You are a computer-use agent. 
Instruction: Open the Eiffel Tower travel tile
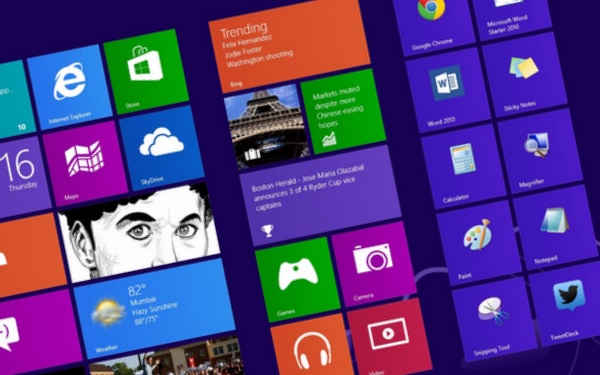click(267, 127)
